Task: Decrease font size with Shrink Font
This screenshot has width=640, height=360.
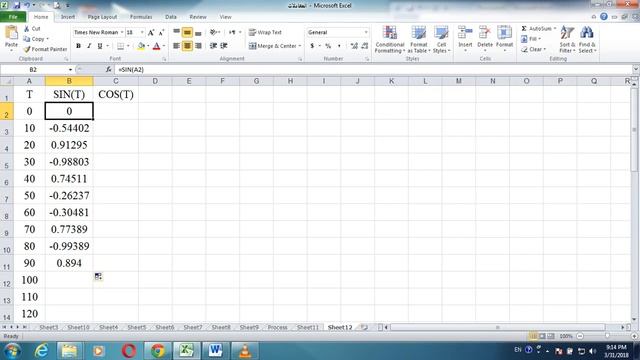Action: coord(161,32)
